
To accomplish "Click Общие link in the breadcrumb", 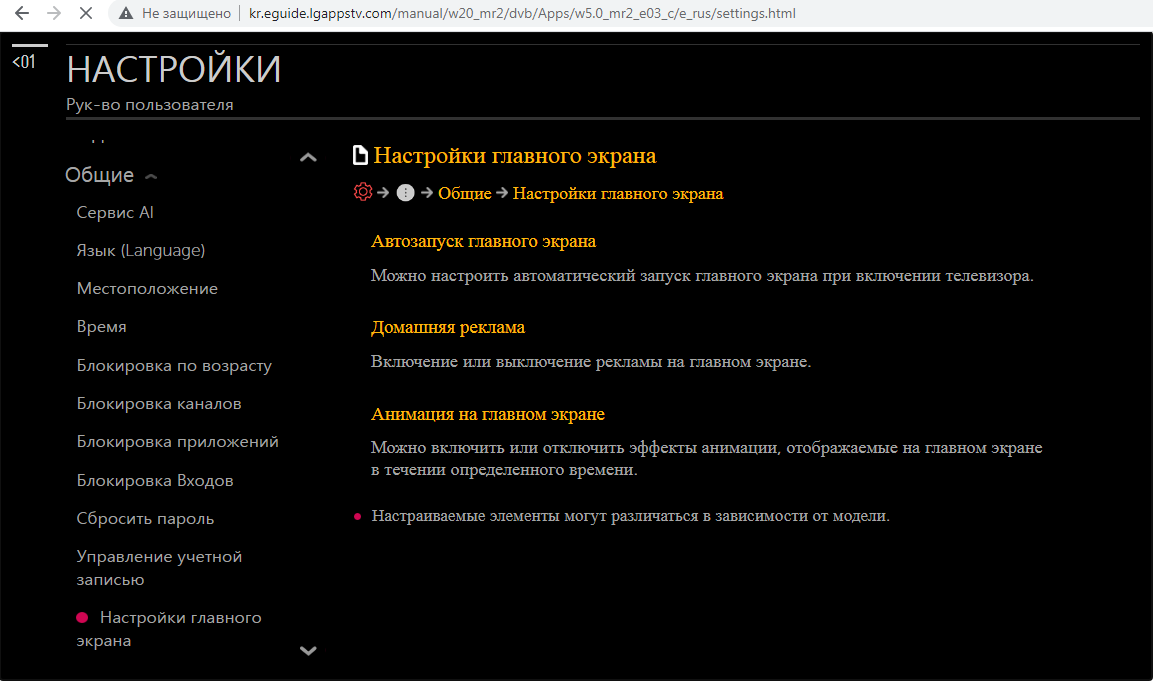I will coord(464,193).
